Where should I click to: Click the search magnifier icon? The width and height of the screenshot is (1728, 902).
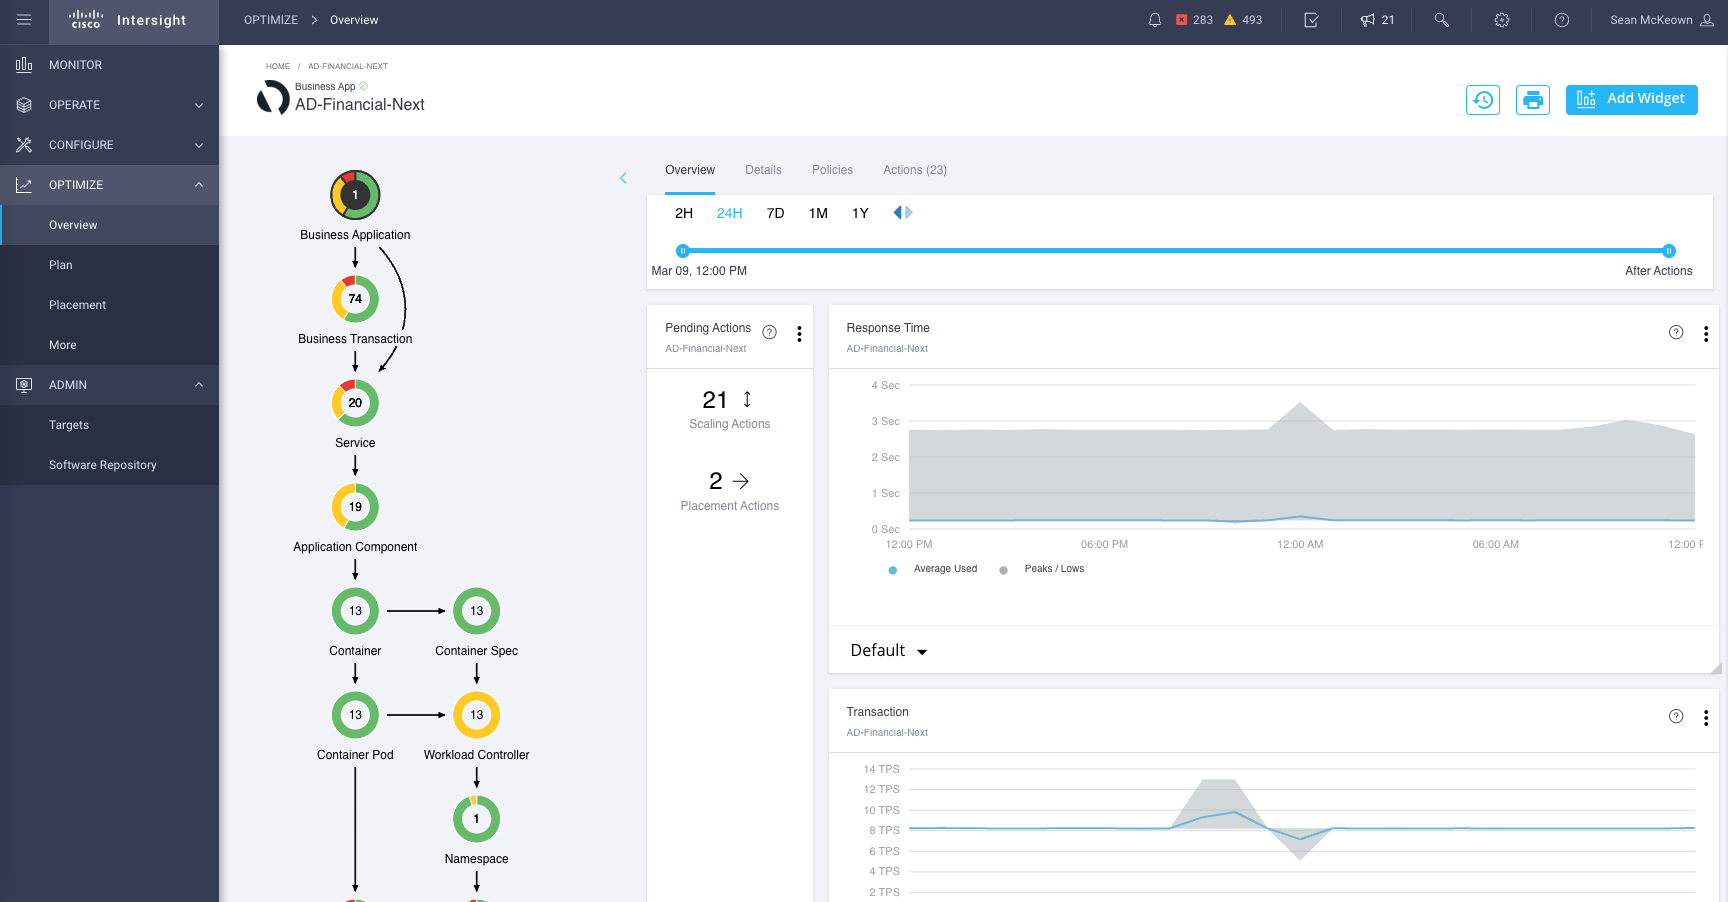coord(1441,20)
